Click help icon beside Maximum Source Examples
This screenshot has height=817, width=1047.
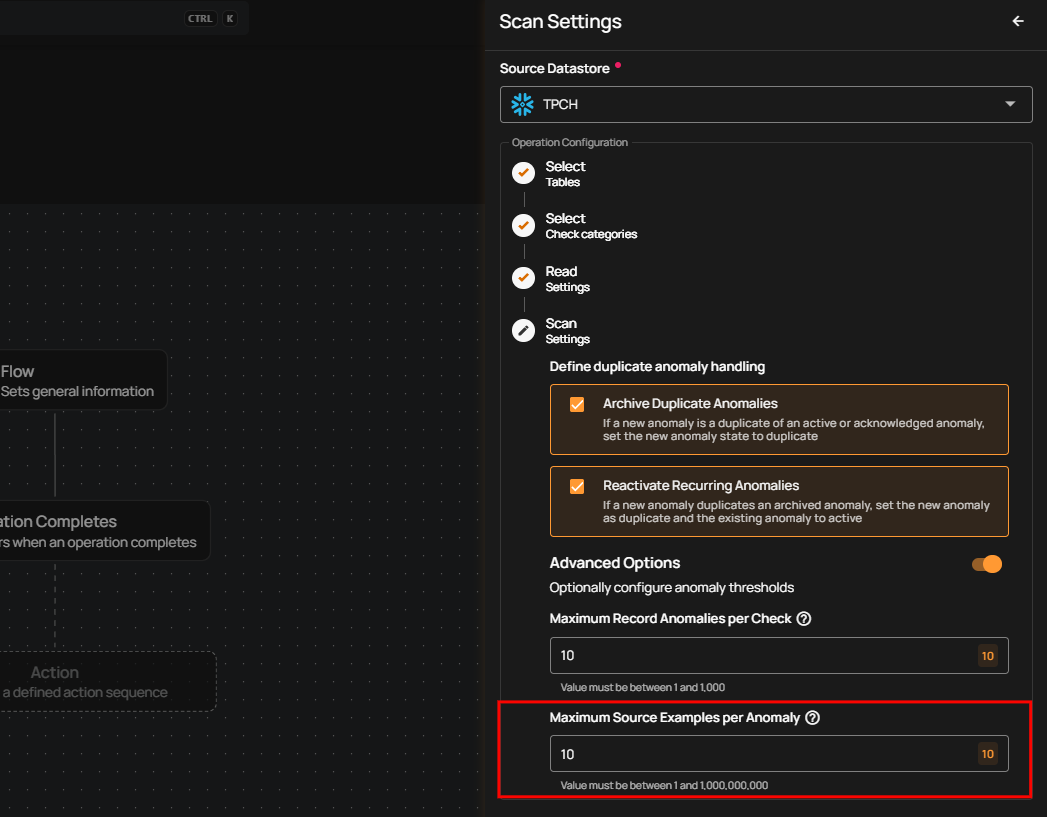click(812, 718)
